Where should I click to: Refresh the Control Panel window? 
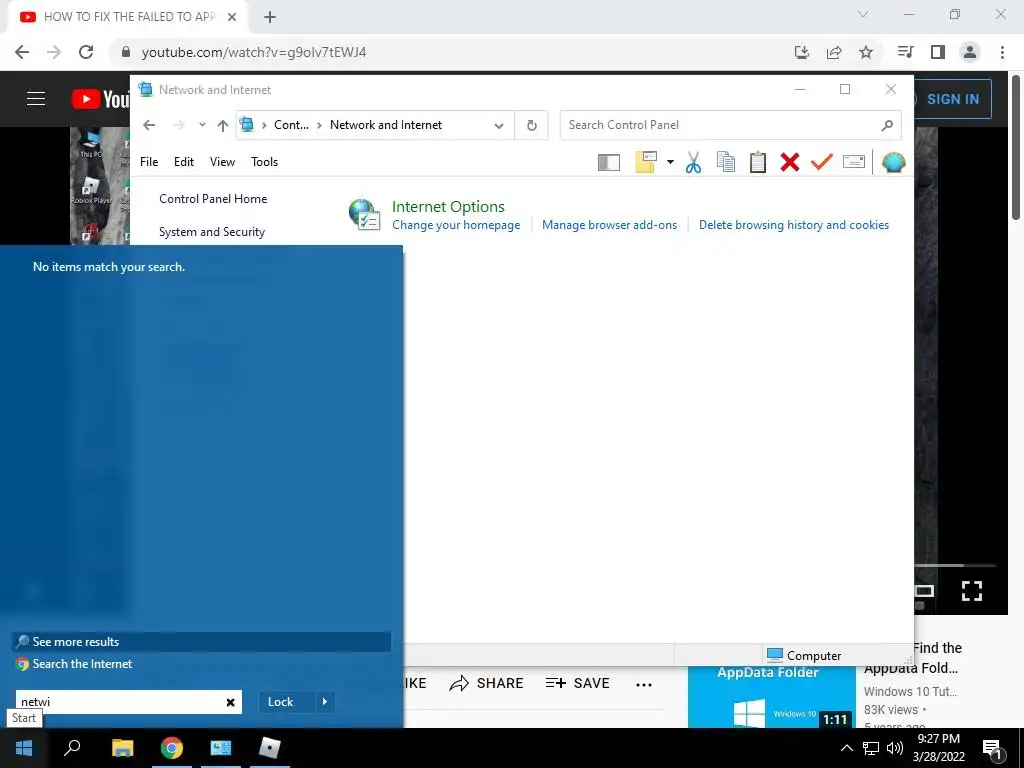532,125
